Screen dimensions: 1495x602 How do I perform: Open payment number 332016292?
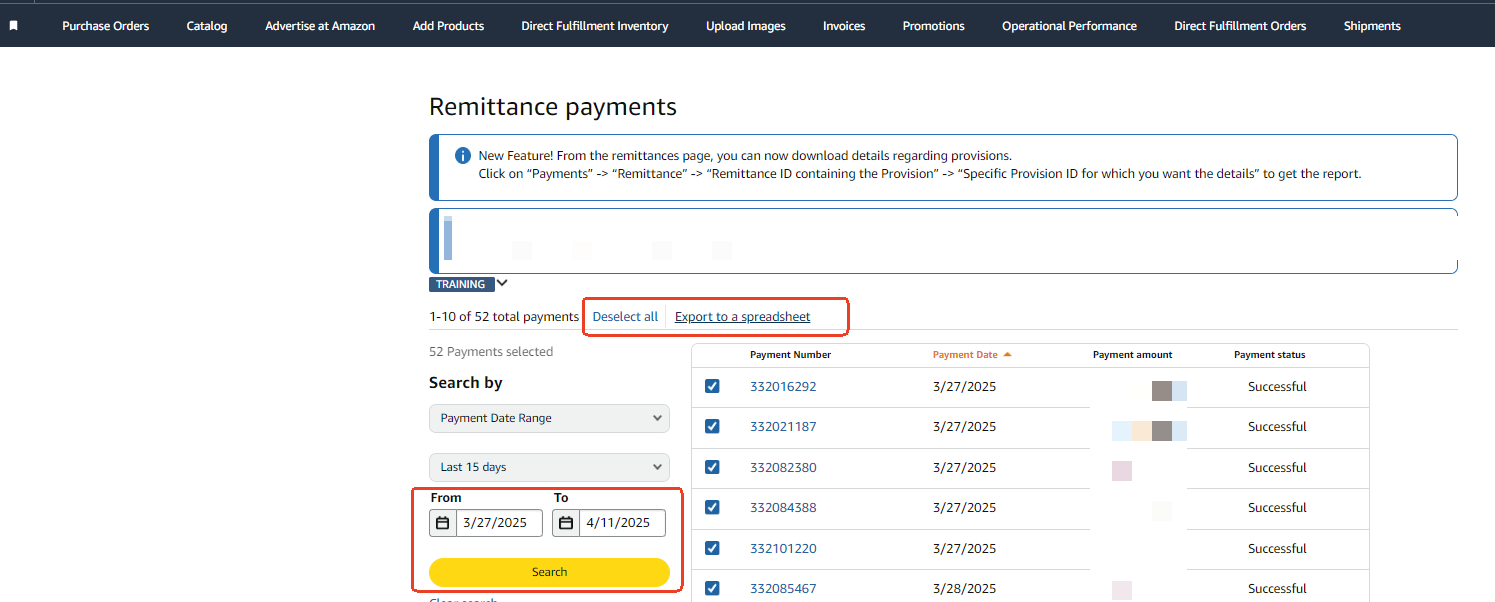tap(783, 386)
